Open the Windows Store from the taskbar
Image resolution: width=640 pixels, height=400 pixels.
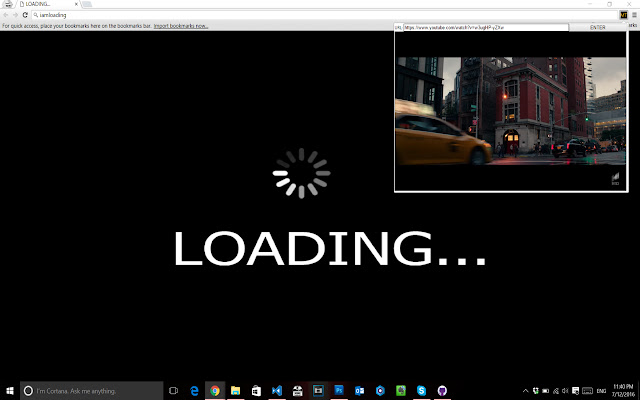pos(256,391)
